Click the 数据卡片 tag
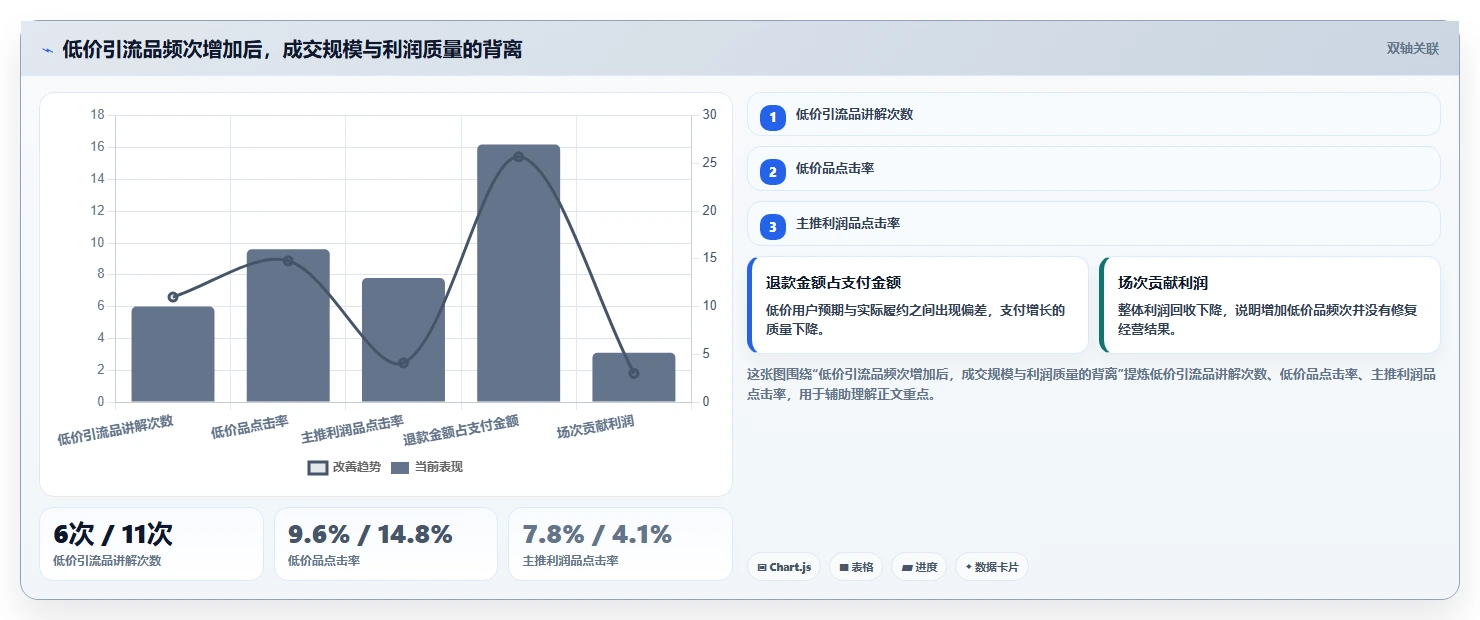 tap(991, 567)
